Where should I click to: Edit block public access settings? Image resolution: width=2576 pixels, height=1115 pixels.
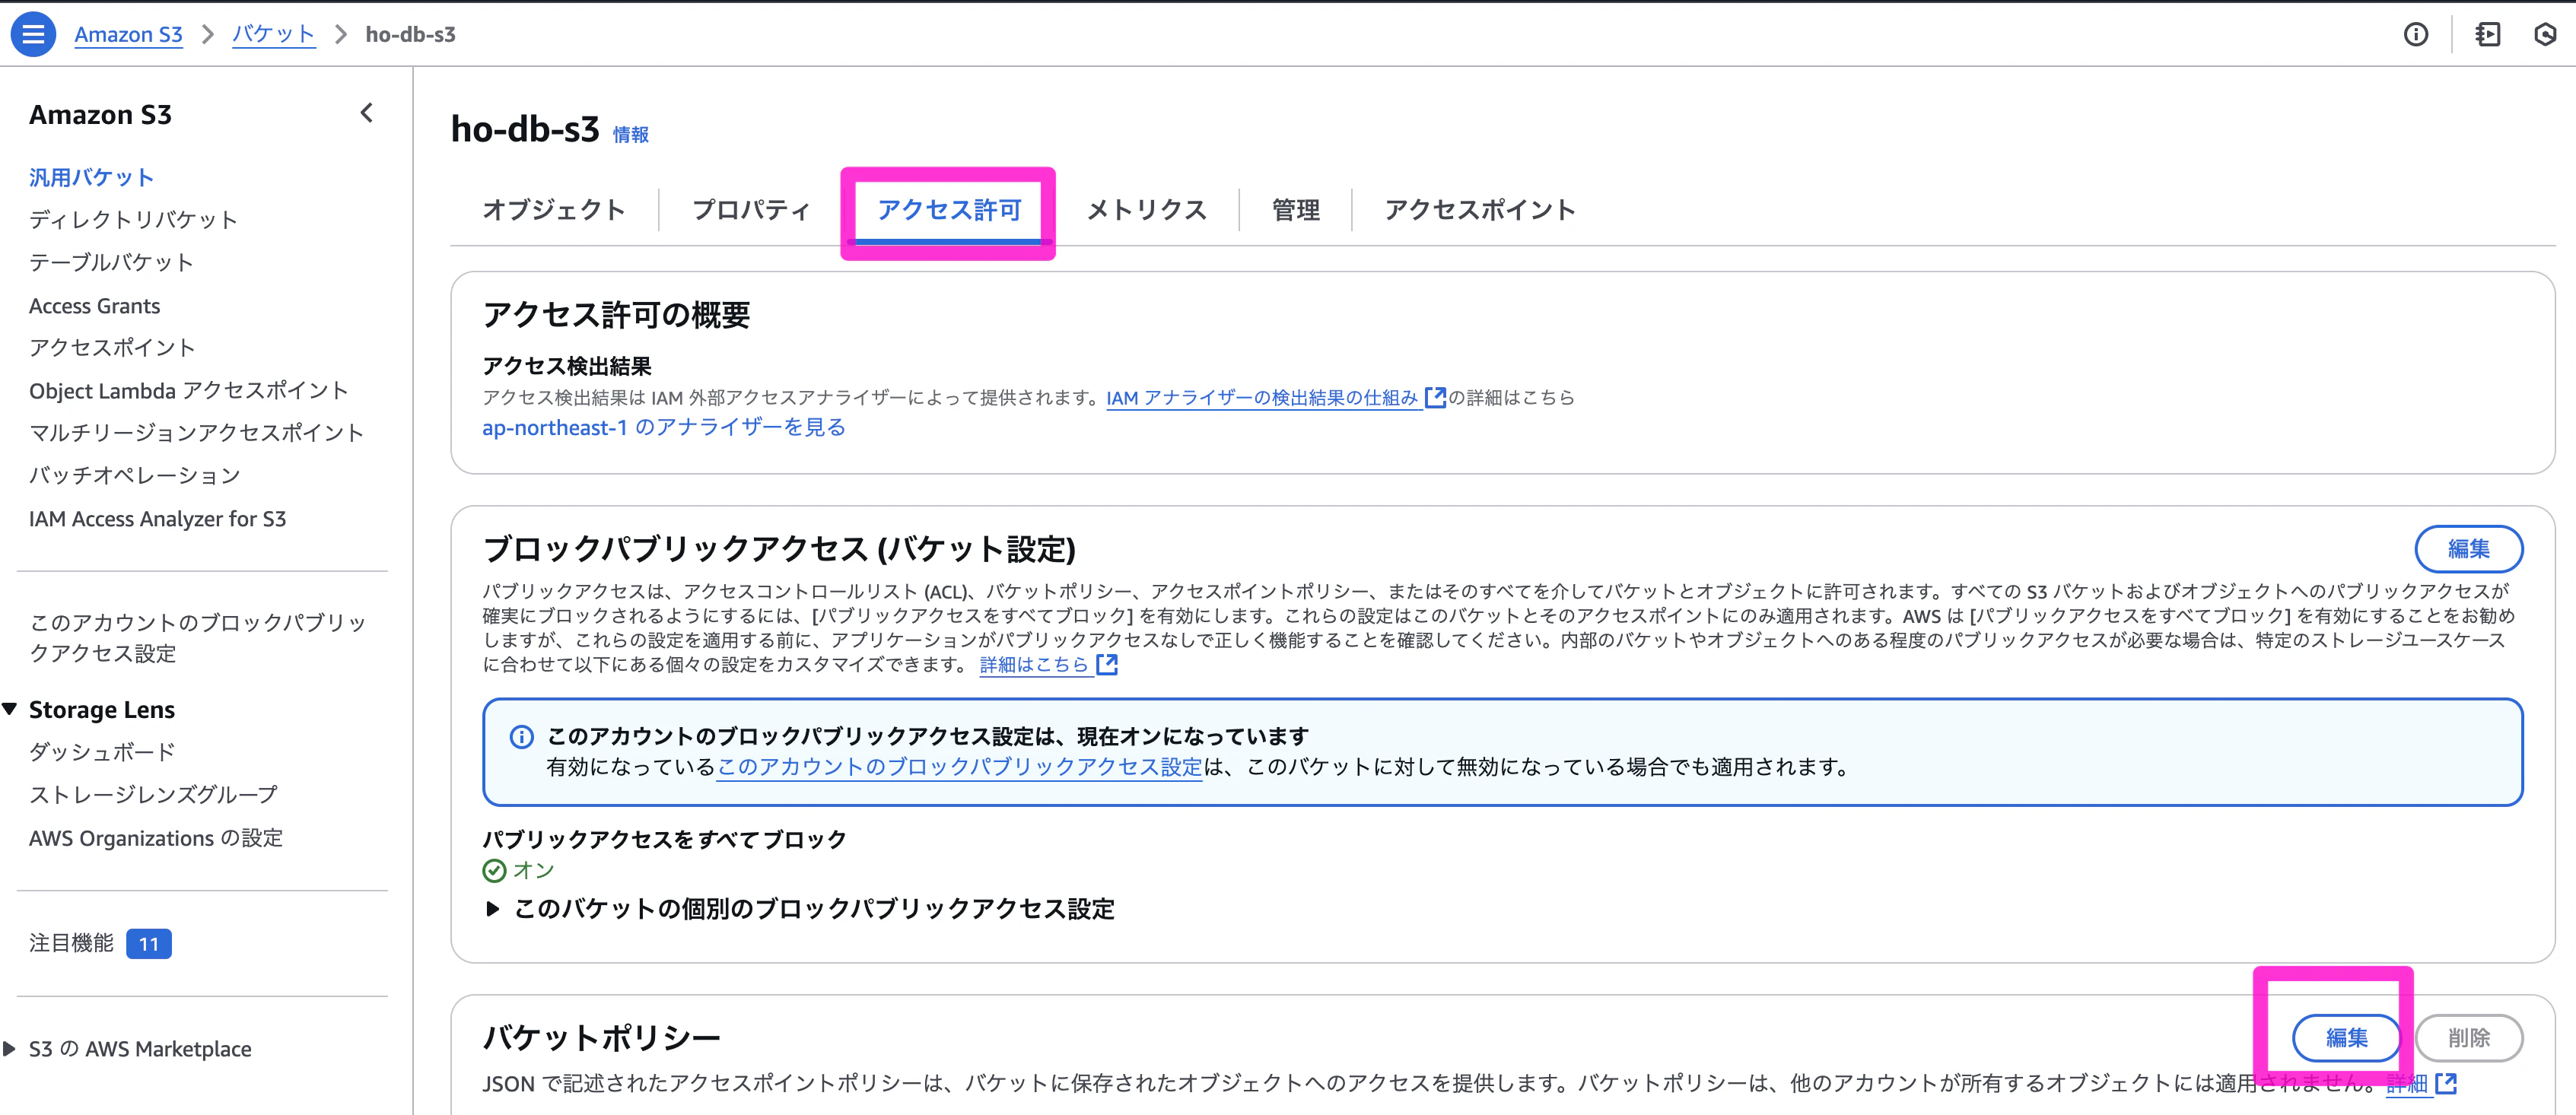(x=2468, y=549)
